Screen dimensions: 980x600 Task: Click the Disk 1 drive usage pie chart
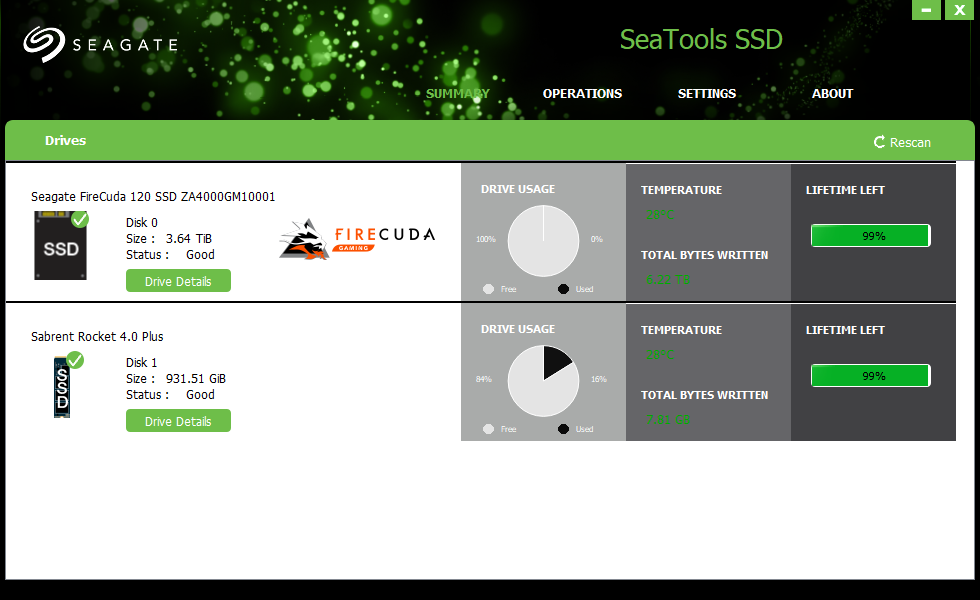[x=543, y=381]
